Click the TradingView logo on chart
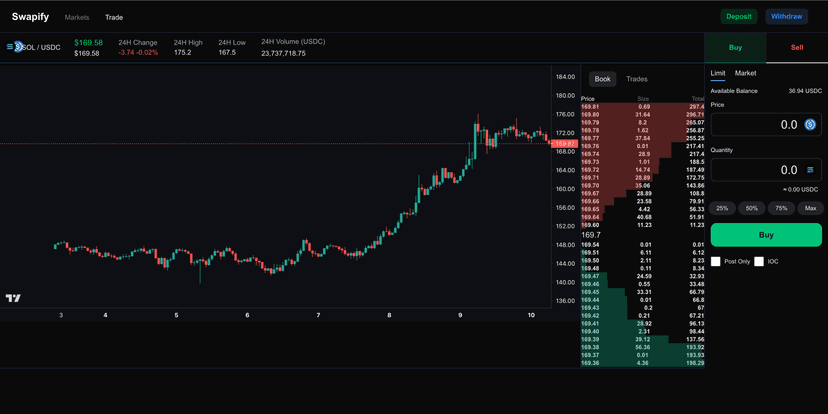 [x=13, y=298]
